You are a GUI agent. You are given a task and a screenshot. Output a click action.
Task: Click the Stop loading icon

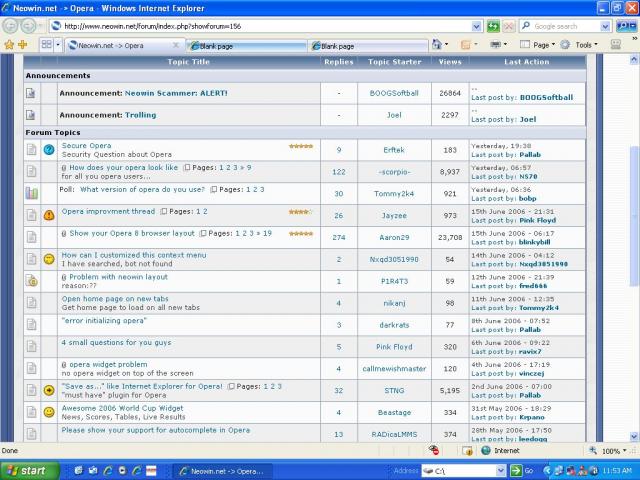tap(511, 26)
